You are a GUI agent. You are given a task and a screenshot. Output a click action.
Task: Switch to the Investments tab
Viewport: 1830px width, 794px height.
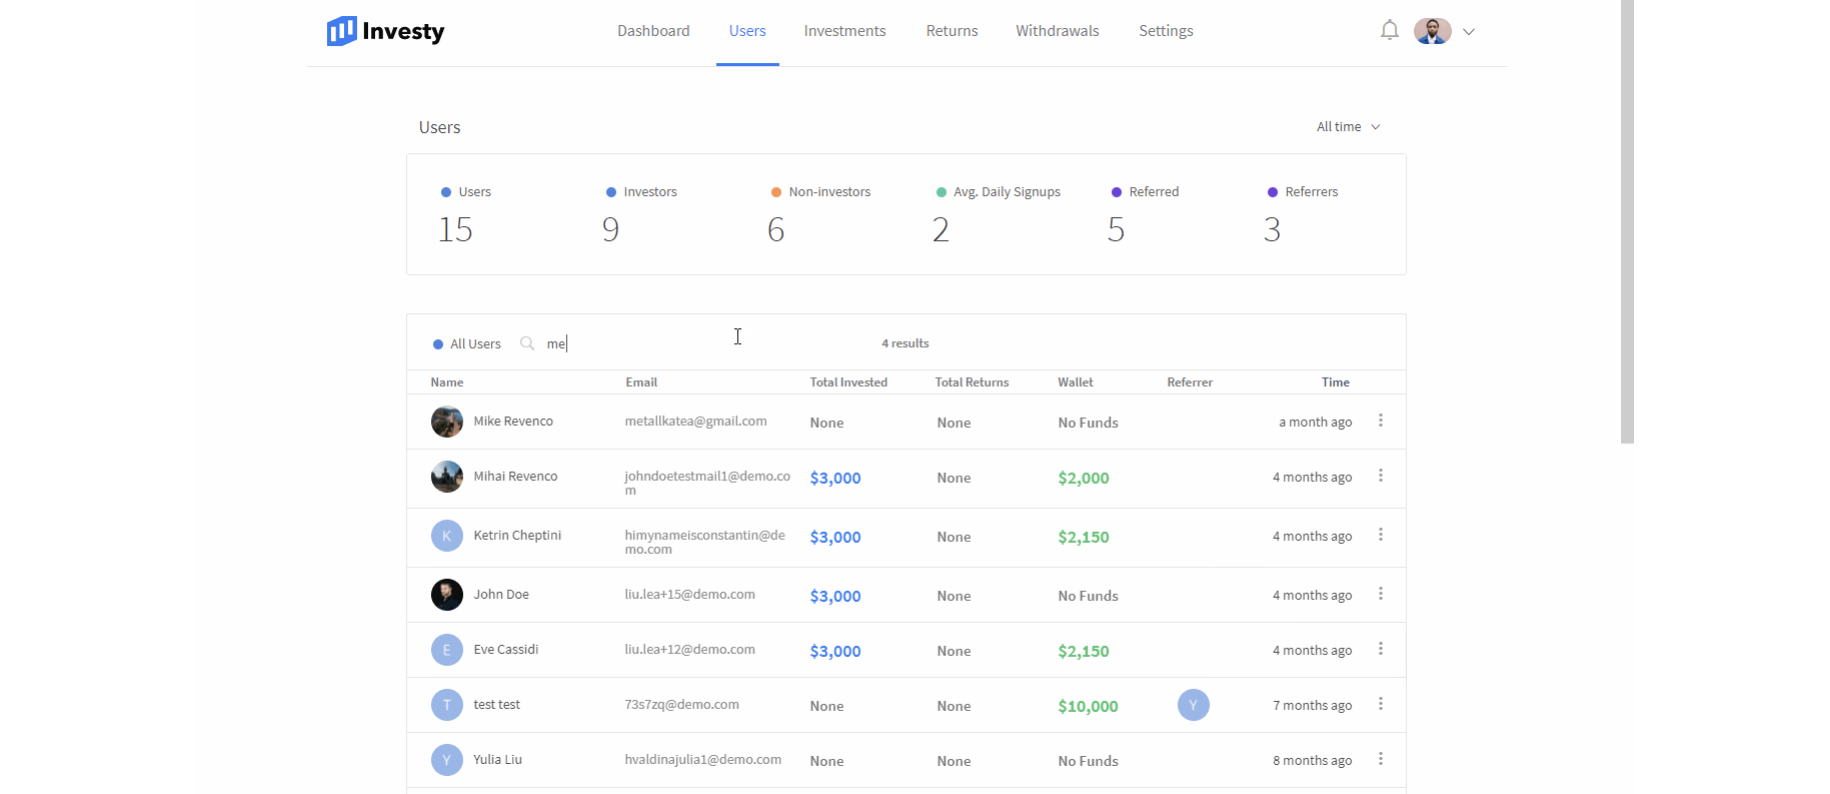[x=844, y=31]
